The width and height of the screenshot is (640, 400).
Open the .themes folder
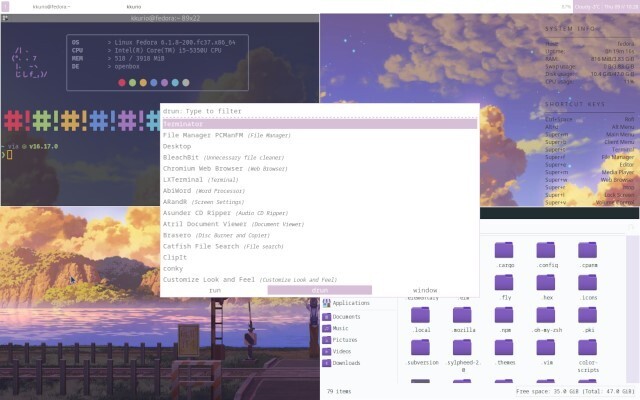pyautogui.click(x=504, y=347)
